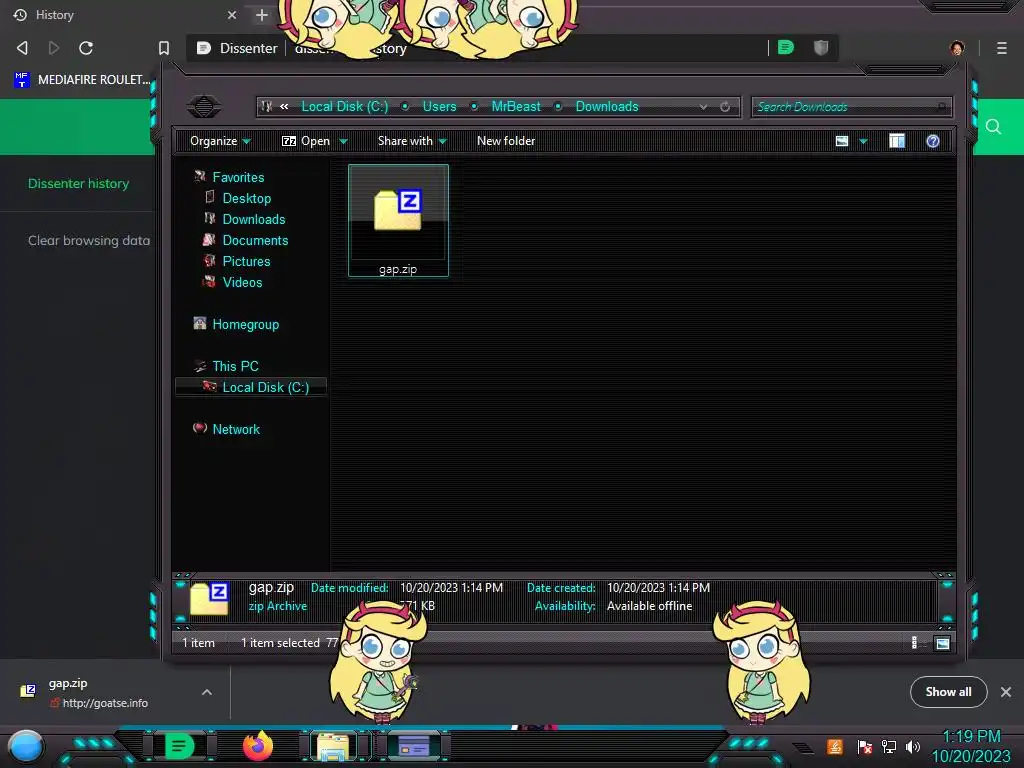Open the volume control tray icon
1024x768 pixels.
(913, 746)
